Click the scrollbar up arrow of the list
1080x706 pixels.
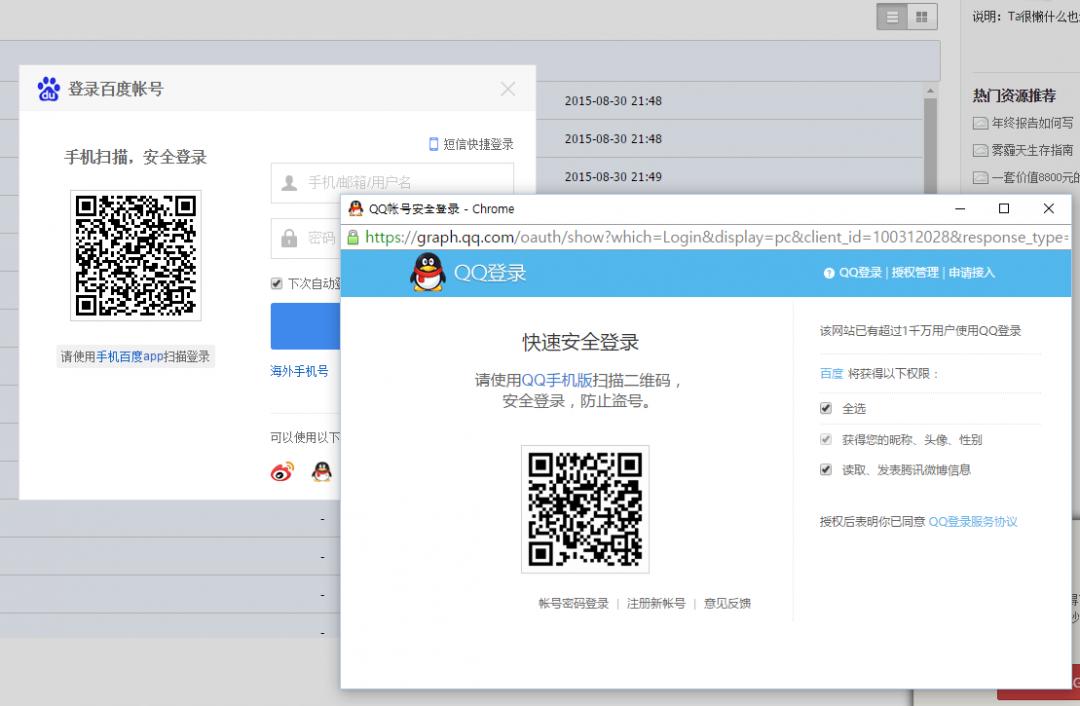click(931, 92)
